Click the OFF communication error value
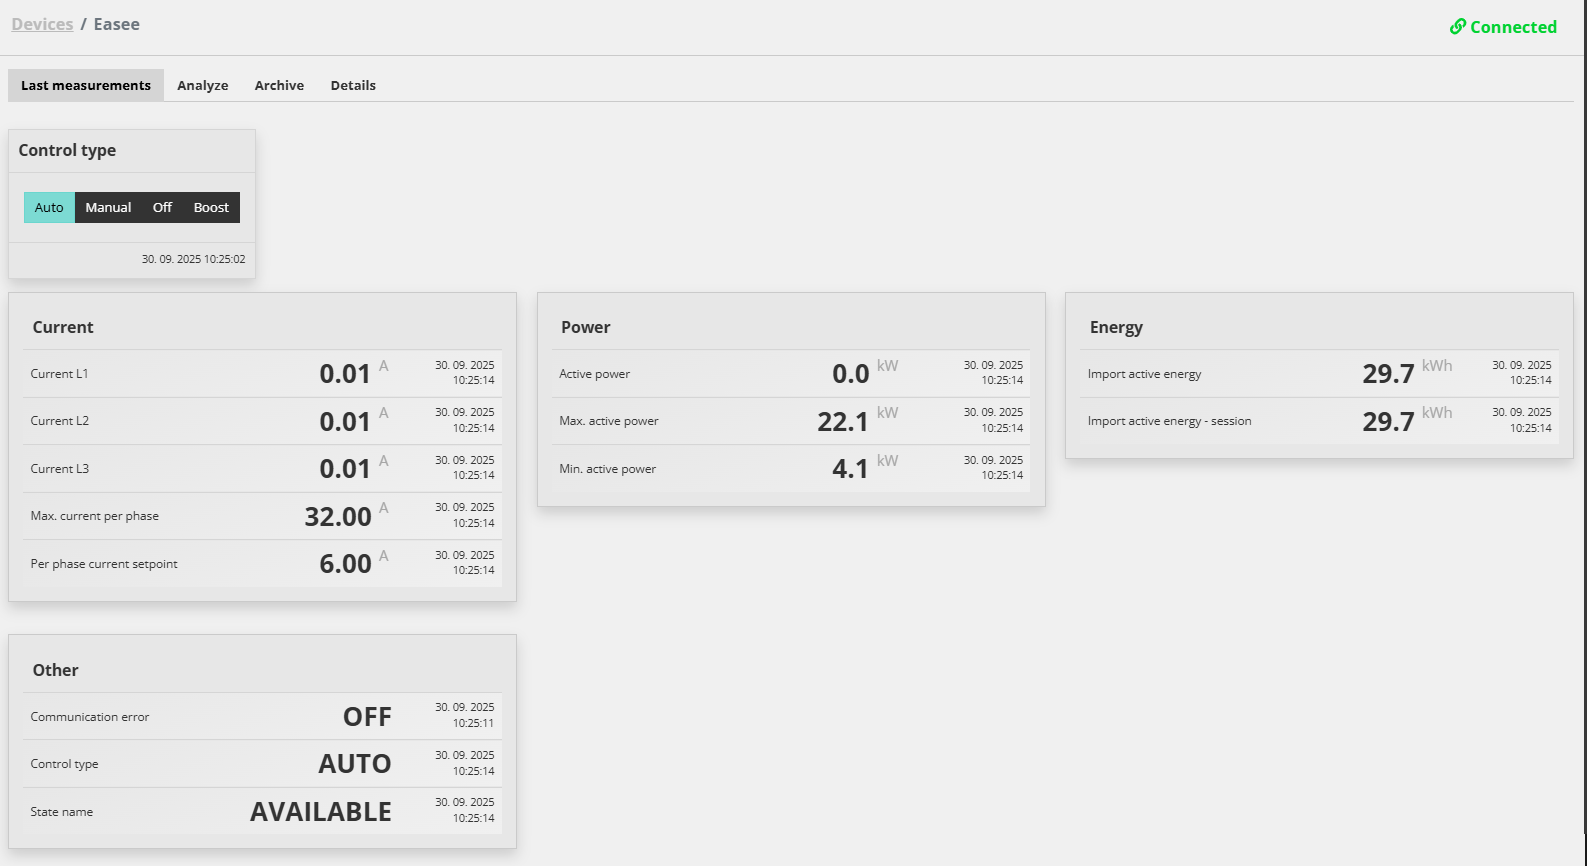This screenshot has width=1587, height=866. 367,717
